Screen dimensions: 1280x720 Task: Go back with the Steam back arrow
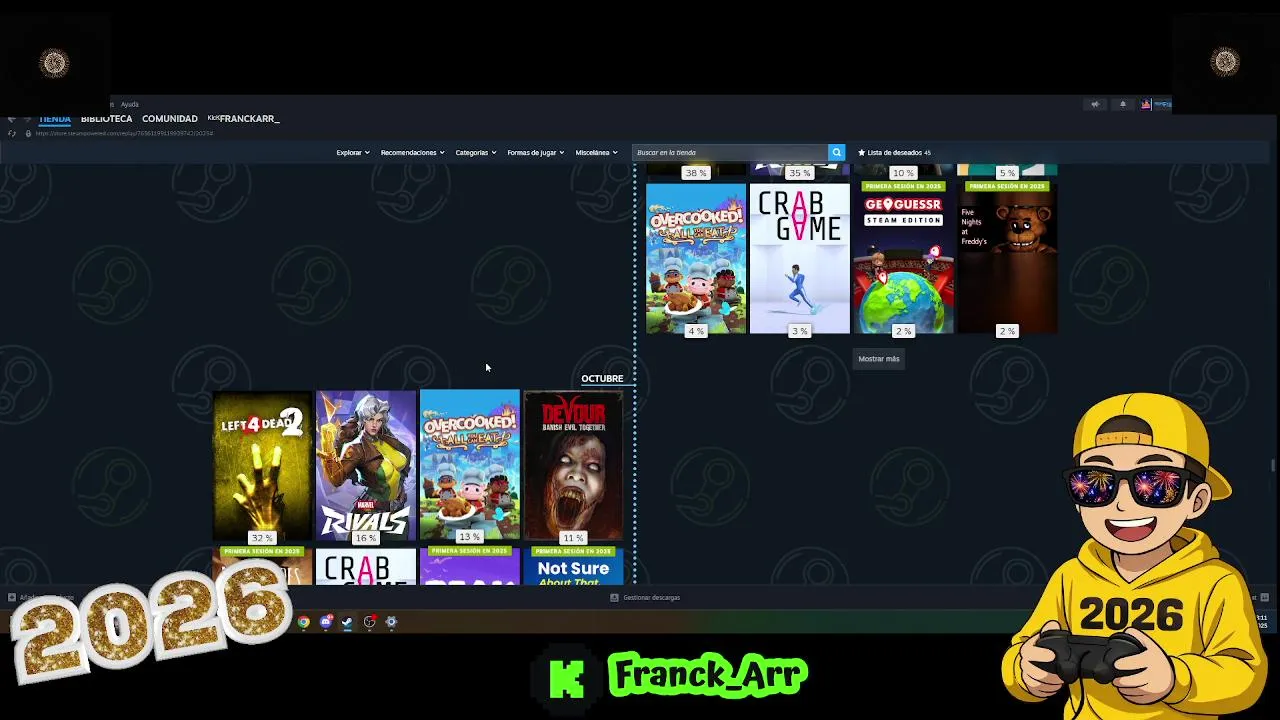[x=11, y=119]
